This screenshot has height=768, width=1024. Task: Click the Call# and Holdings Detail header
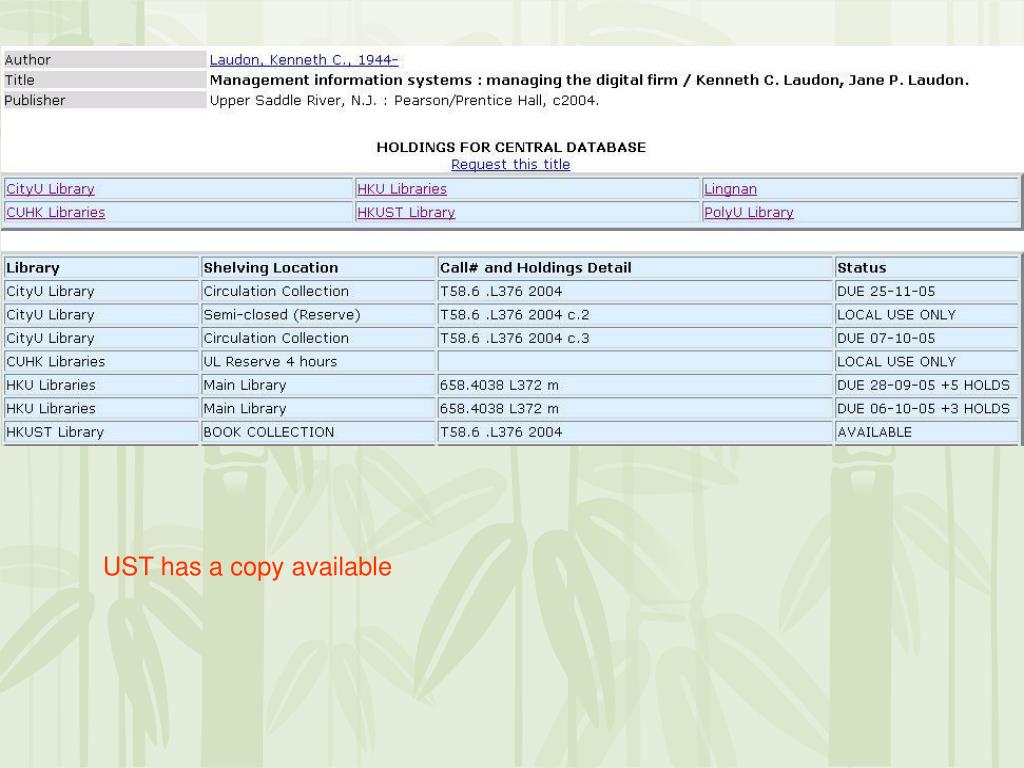click(635, 268)
